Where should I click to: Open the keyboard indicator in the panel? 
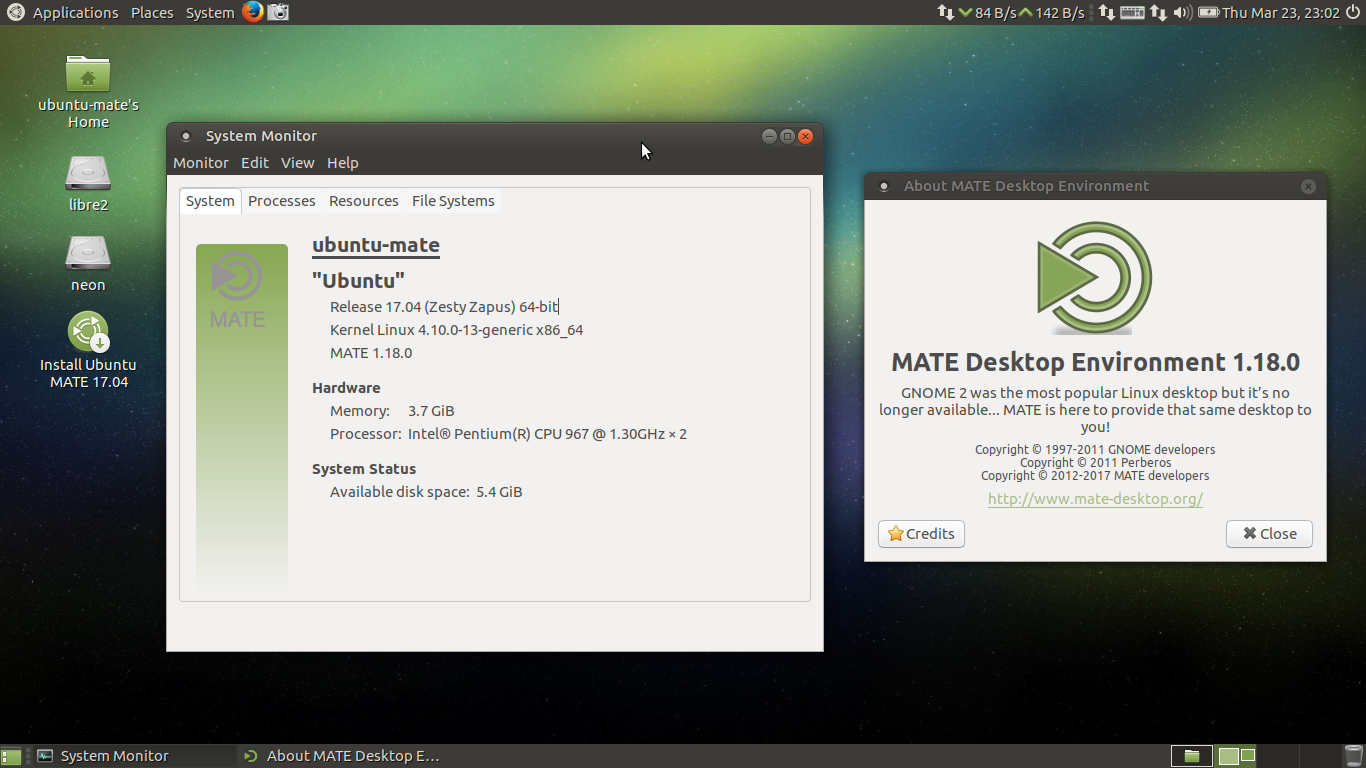(x=1132, y=12)
